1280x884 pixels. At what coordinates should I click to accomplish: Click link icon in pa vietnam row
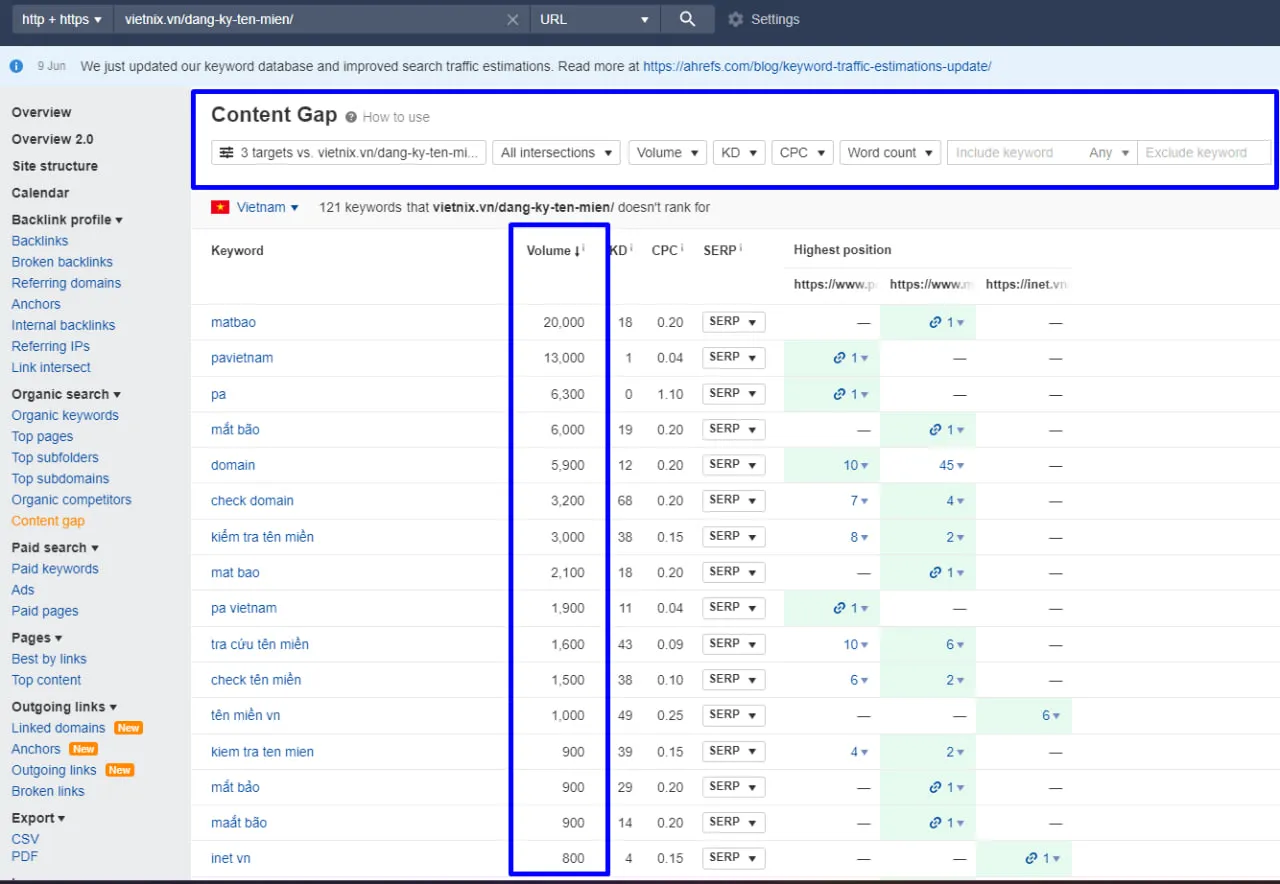[840, 608]
